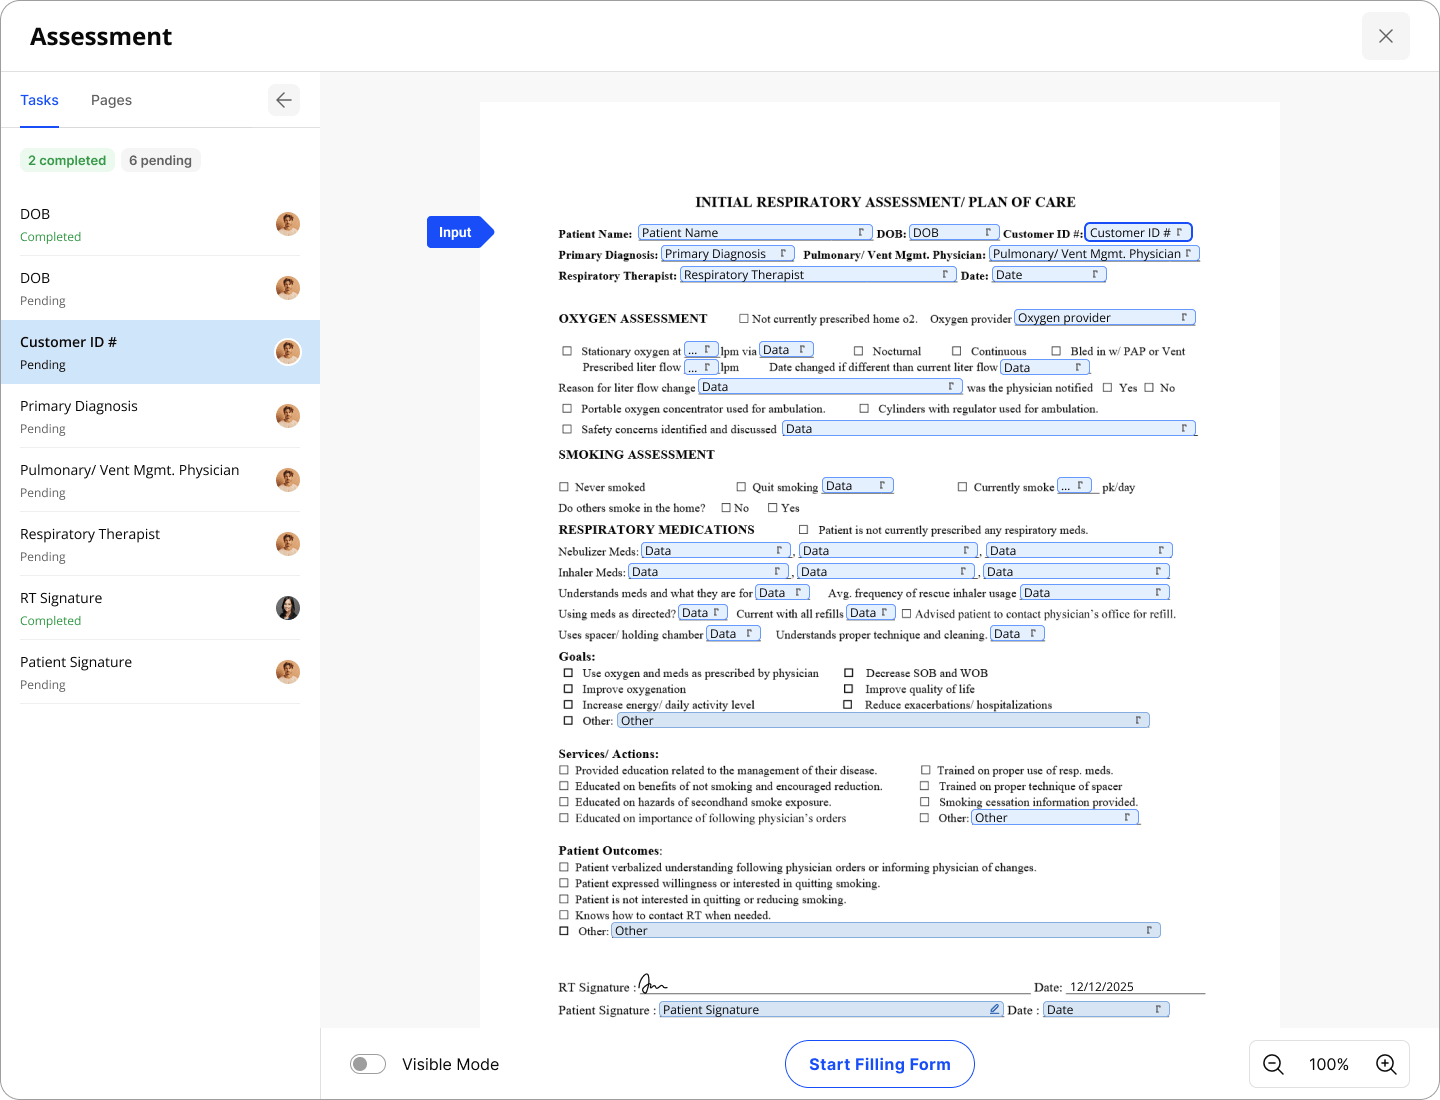
Task: Click the avatar beside Primary Diagnosis task
Action: [288, 416]
